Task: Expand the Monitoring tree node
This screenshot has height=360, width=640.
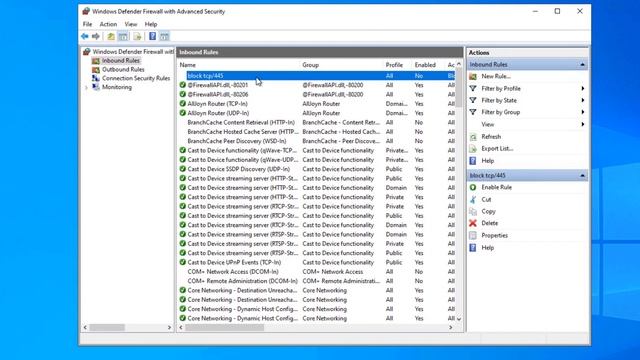Action: (x=86, y=87)
